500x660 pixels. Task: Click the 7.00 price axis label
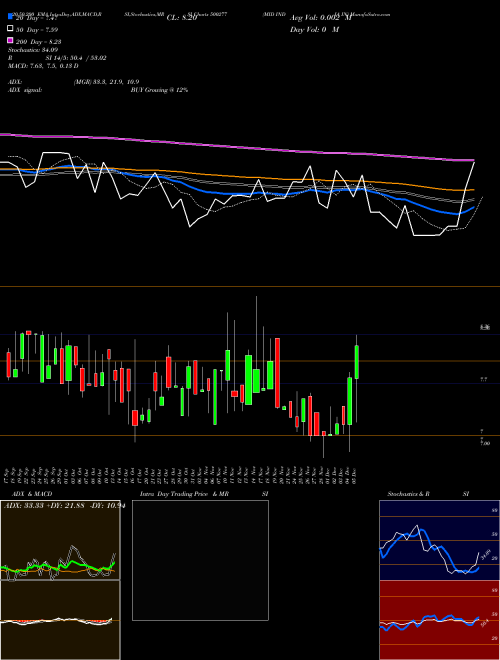[x=484, y=443]
